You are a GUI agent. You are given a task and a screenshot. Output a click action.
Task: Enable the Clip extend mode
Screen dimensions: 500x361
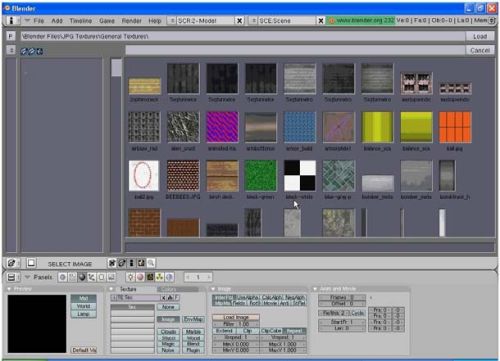248,331
